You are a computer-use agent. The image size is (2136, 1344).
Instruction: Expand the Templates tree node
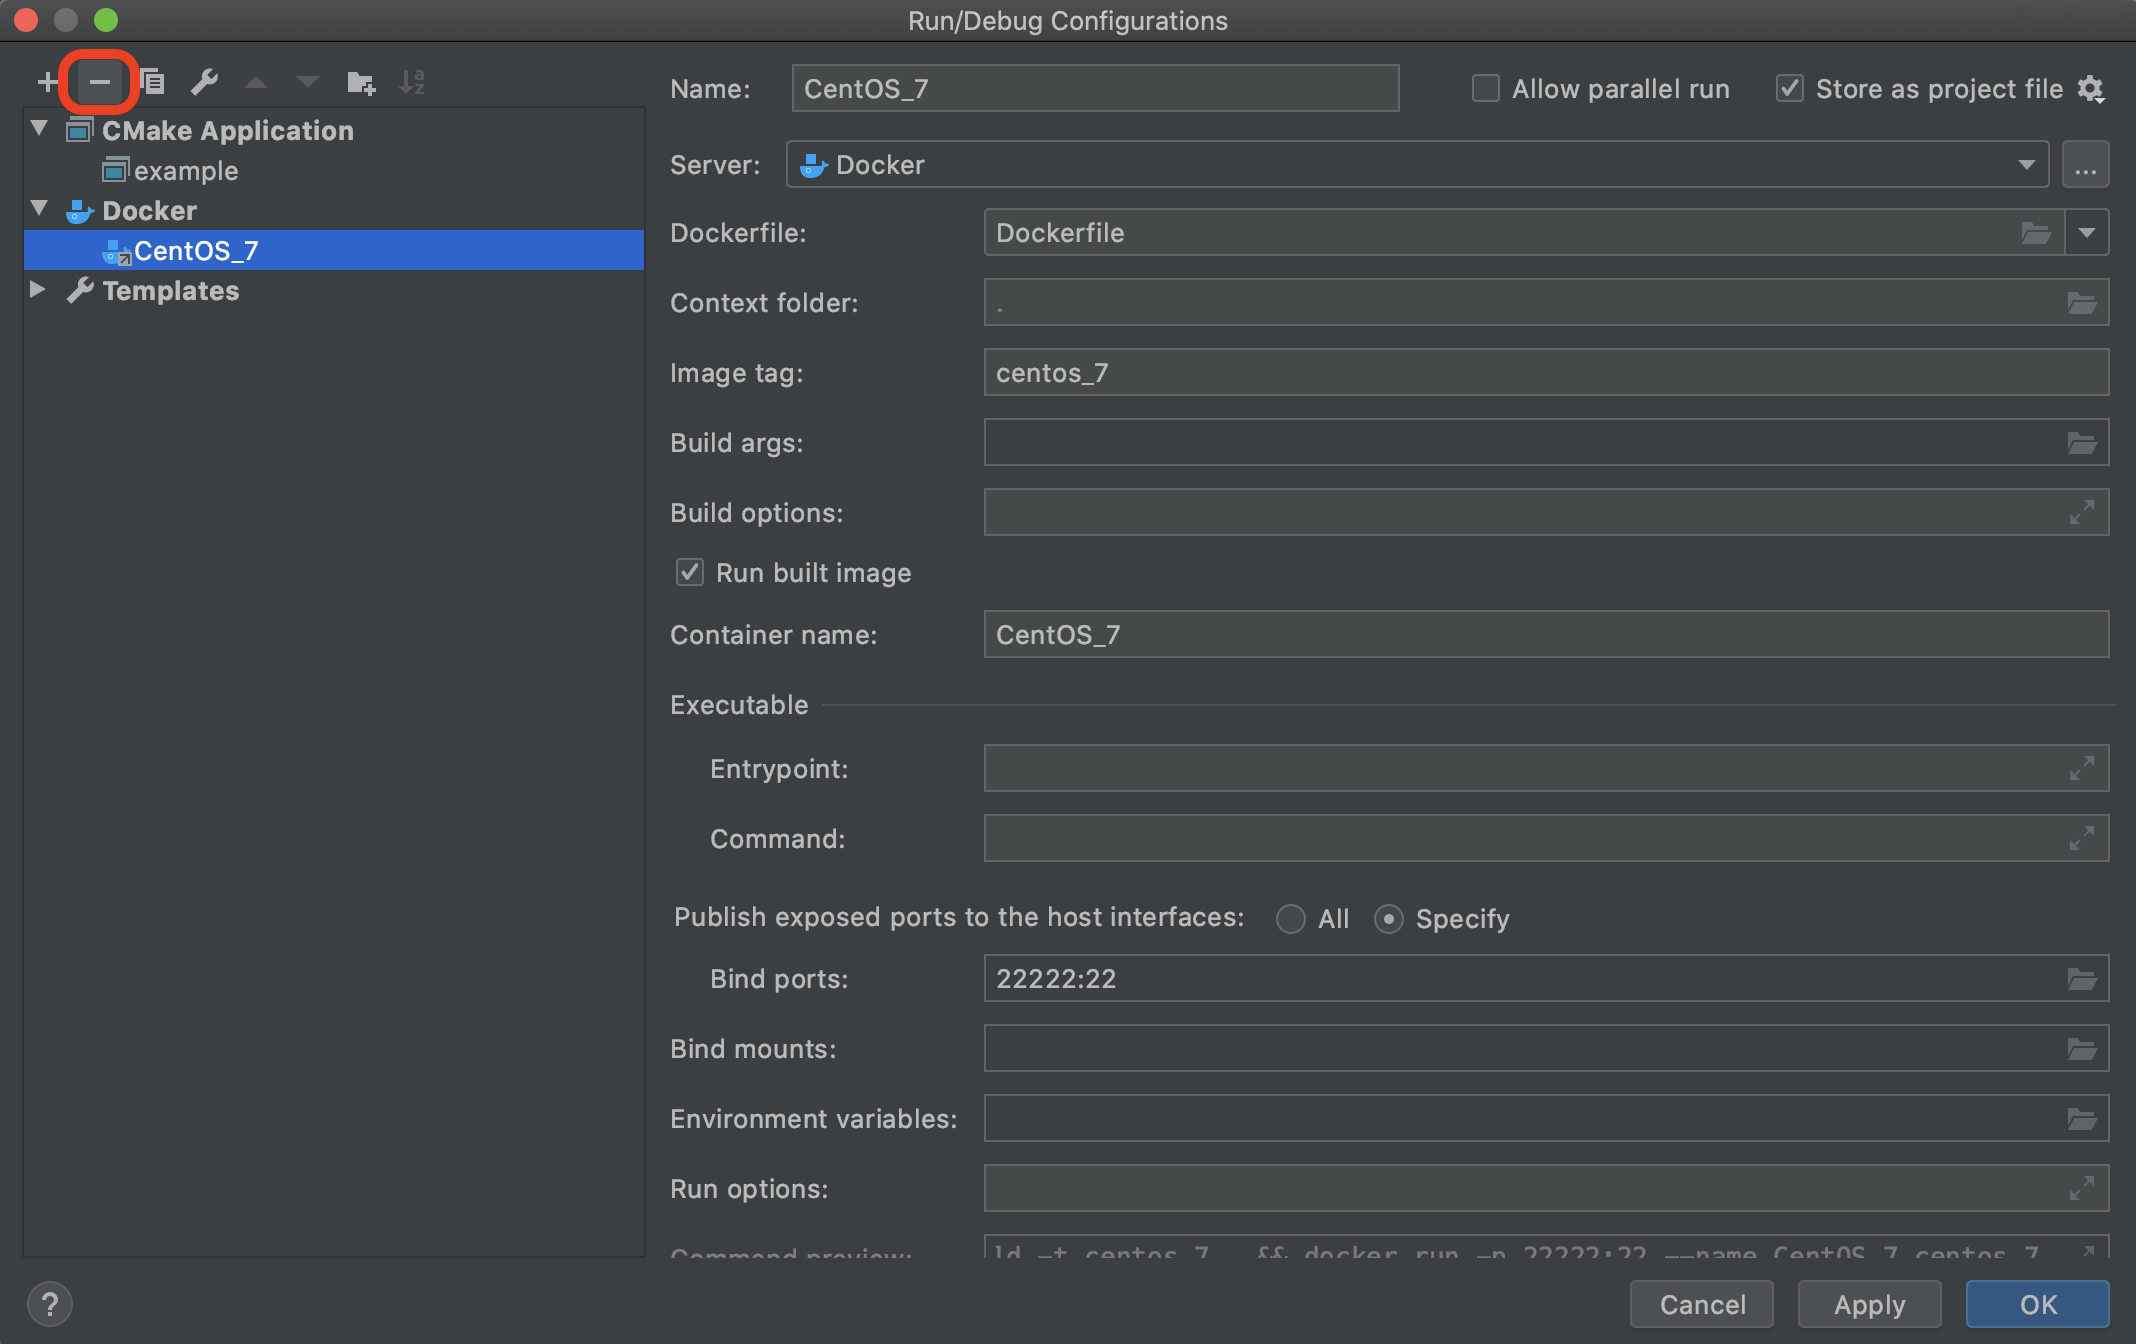point(38,290)
